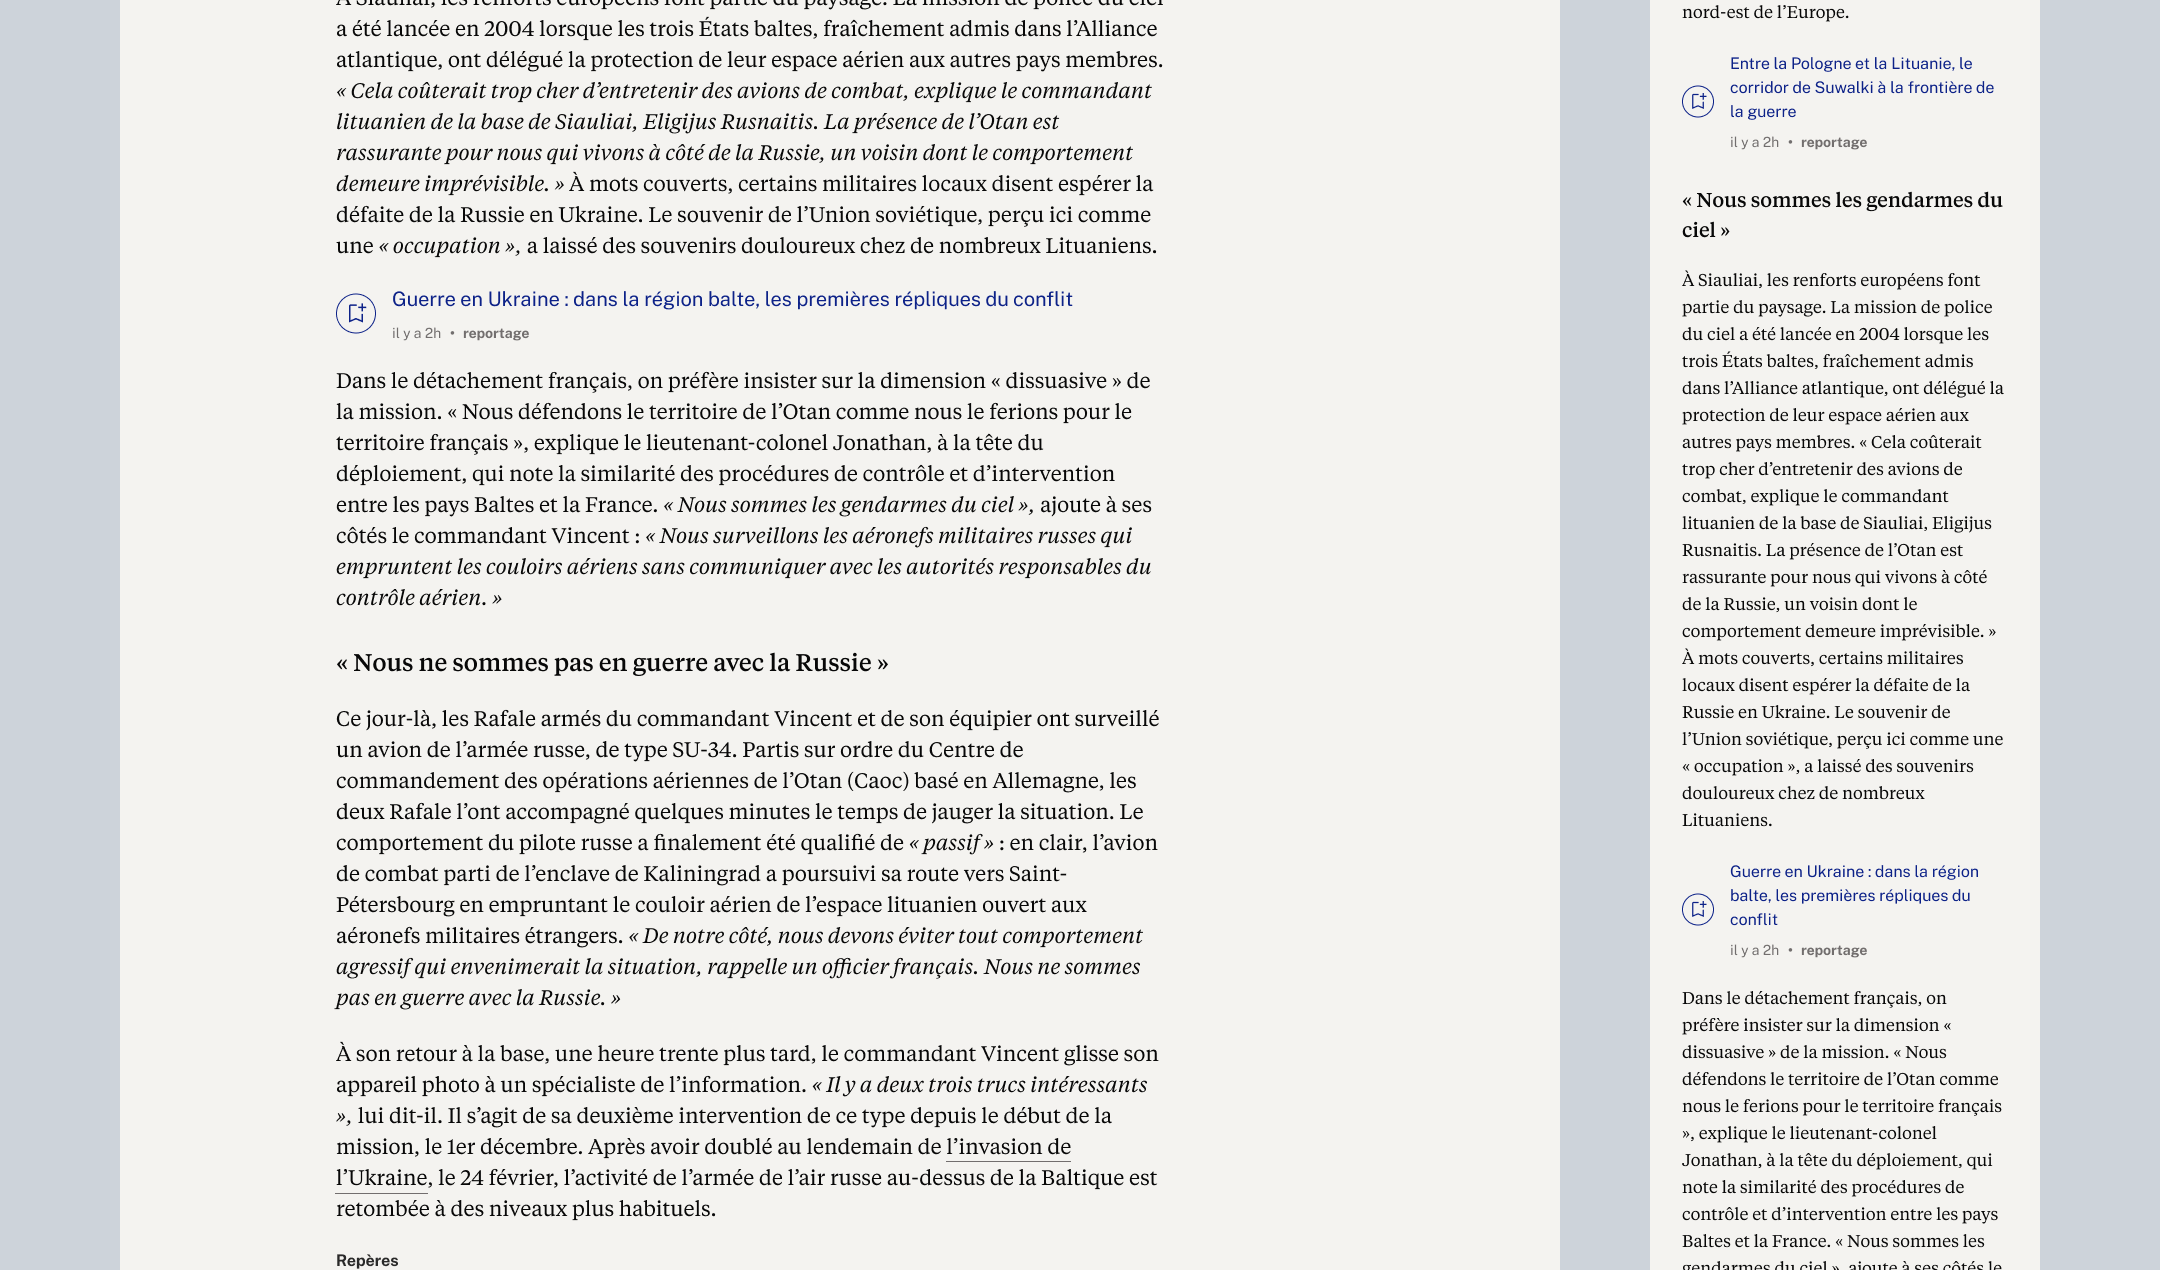The width and height of the screenshot is (2160, 1270).
Task: Click 'reportage' tag under sidebar Suwalki article
Action: click(x=1834, y=142)
